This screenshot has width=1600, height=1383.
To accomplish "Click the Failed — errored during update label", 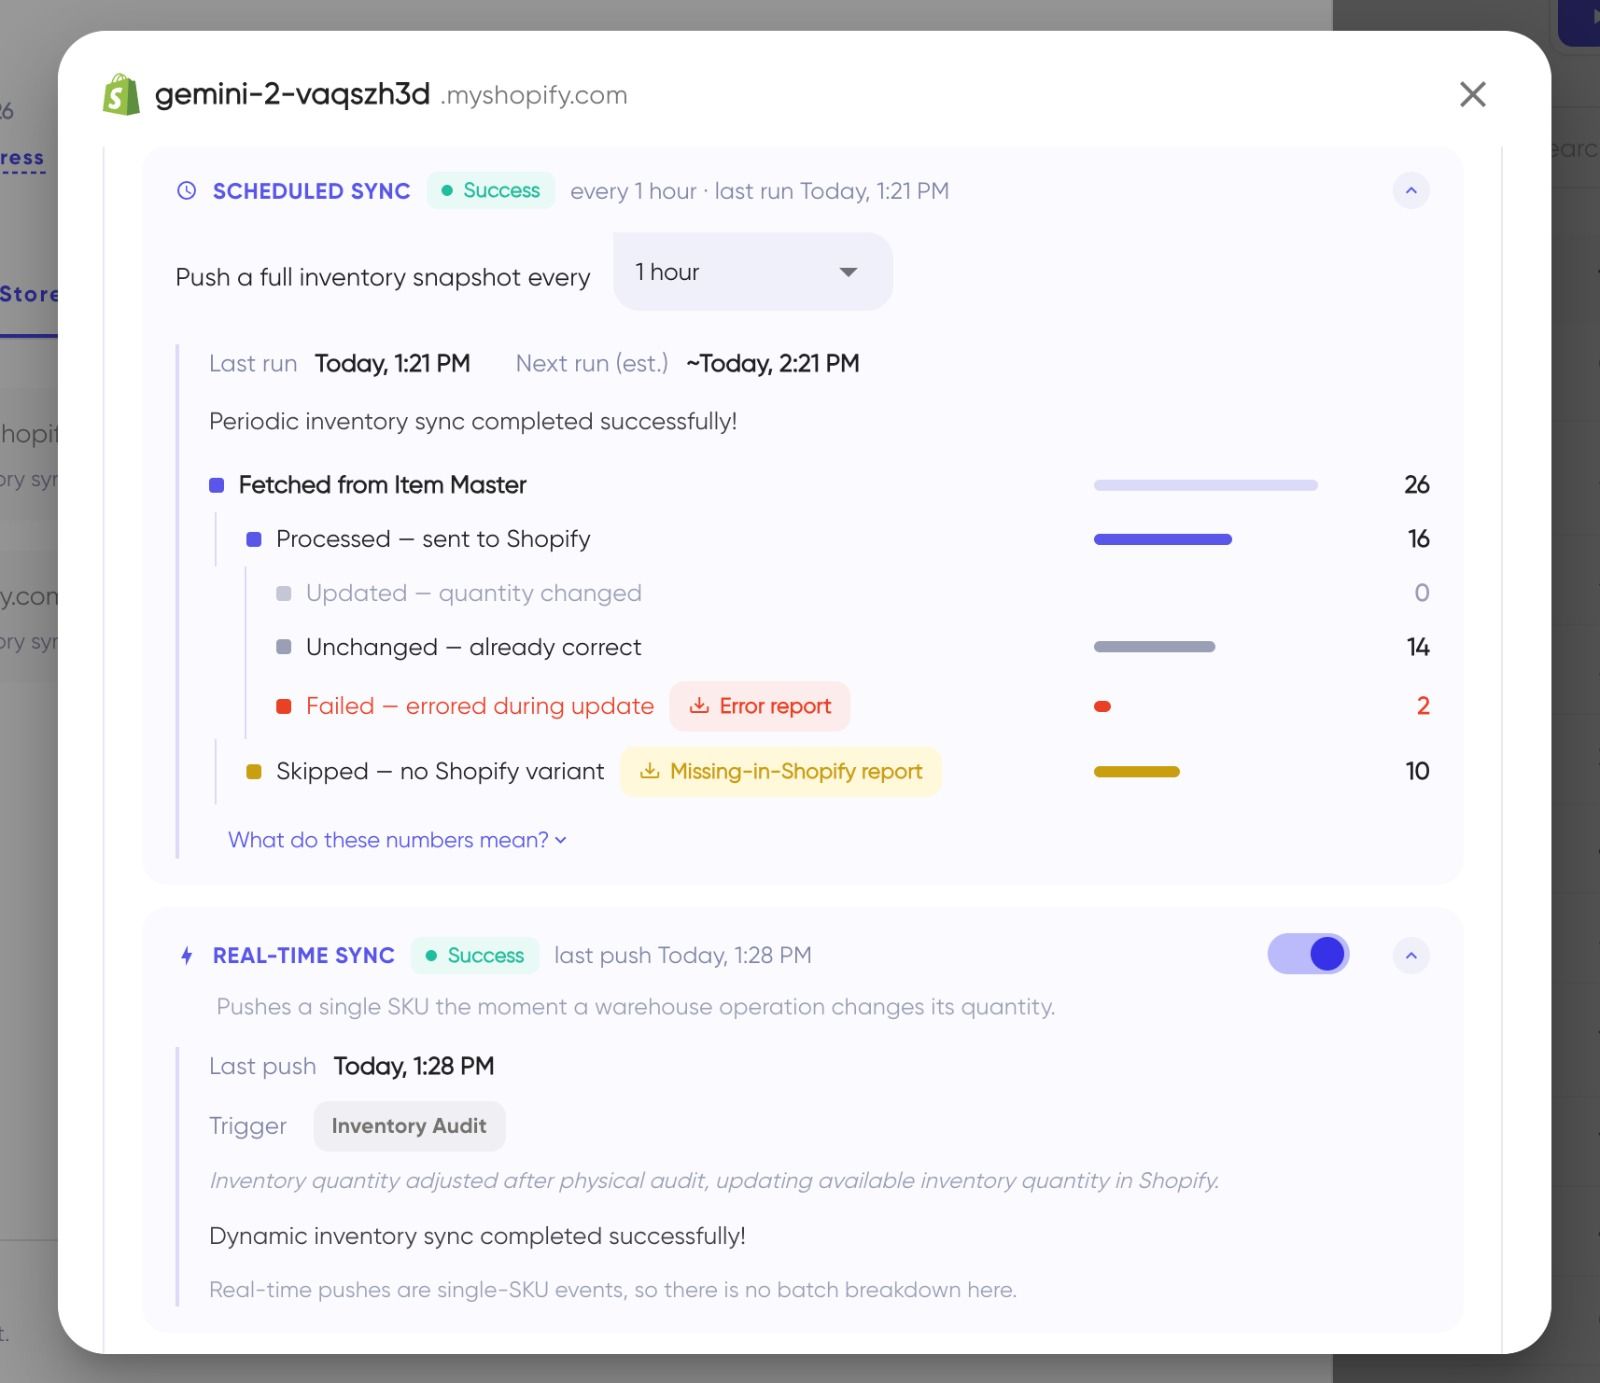I will pyautogui.click(x=480, y=706).
